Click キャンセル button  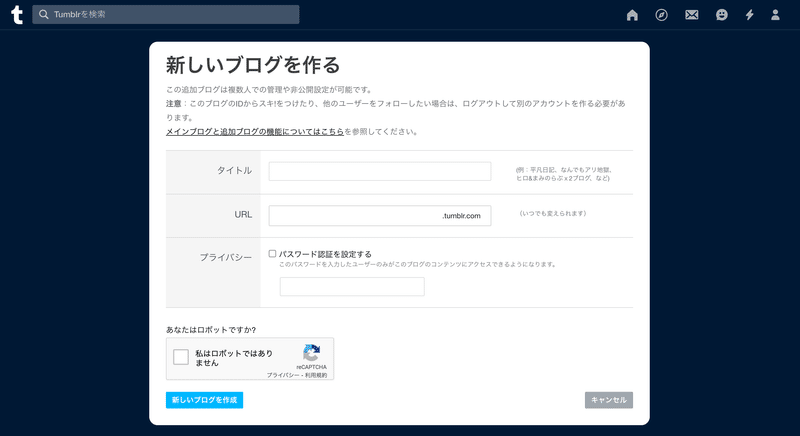[x=609, y=400]
